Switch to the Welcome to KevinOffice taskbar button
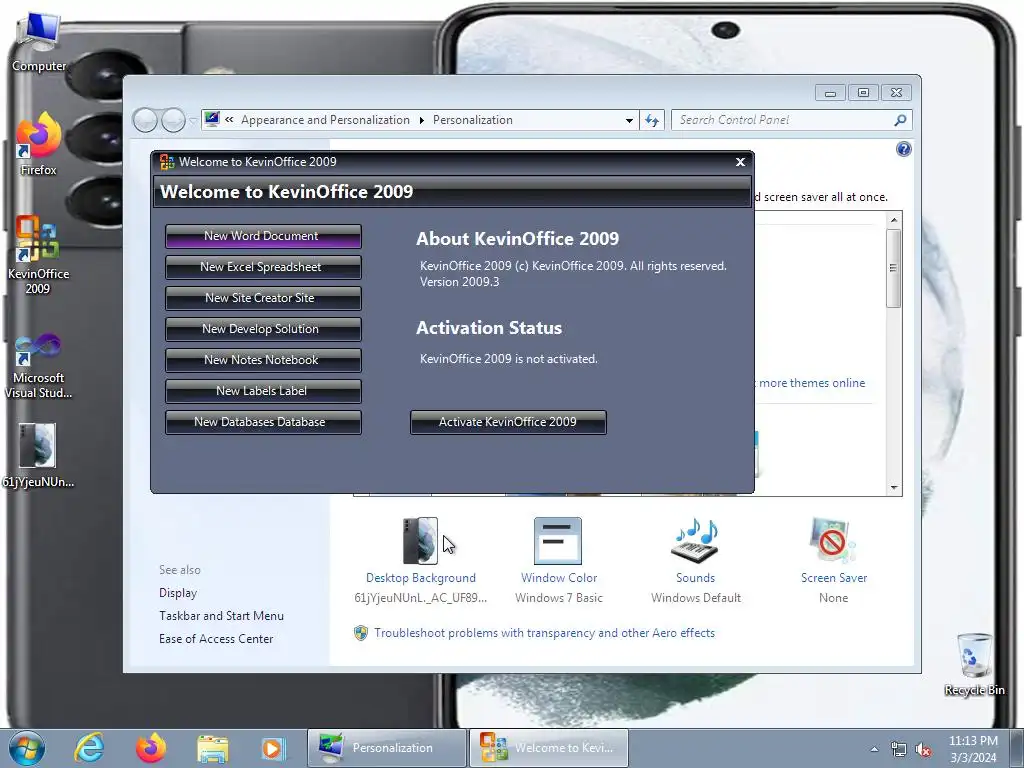The height and width of the screenshot is (768, 1024). (x=549, y=748)
